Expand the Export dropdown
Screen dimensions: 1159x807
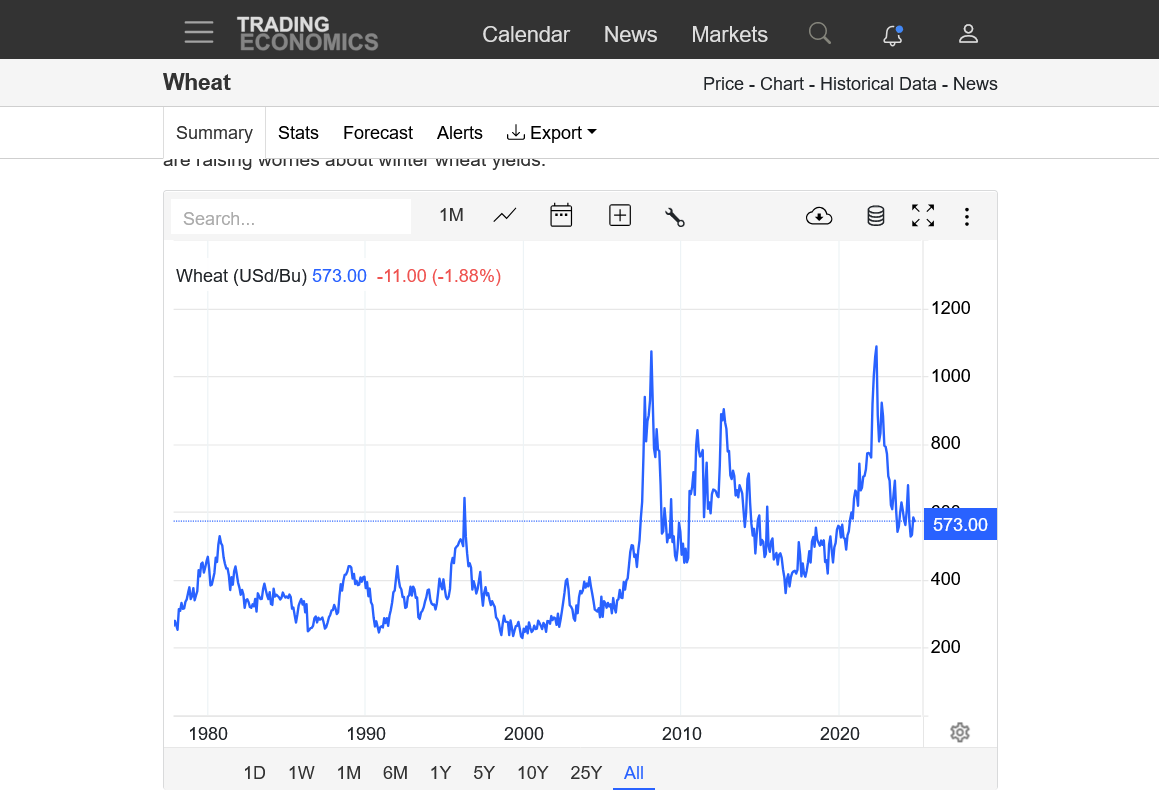coord(552,133)
